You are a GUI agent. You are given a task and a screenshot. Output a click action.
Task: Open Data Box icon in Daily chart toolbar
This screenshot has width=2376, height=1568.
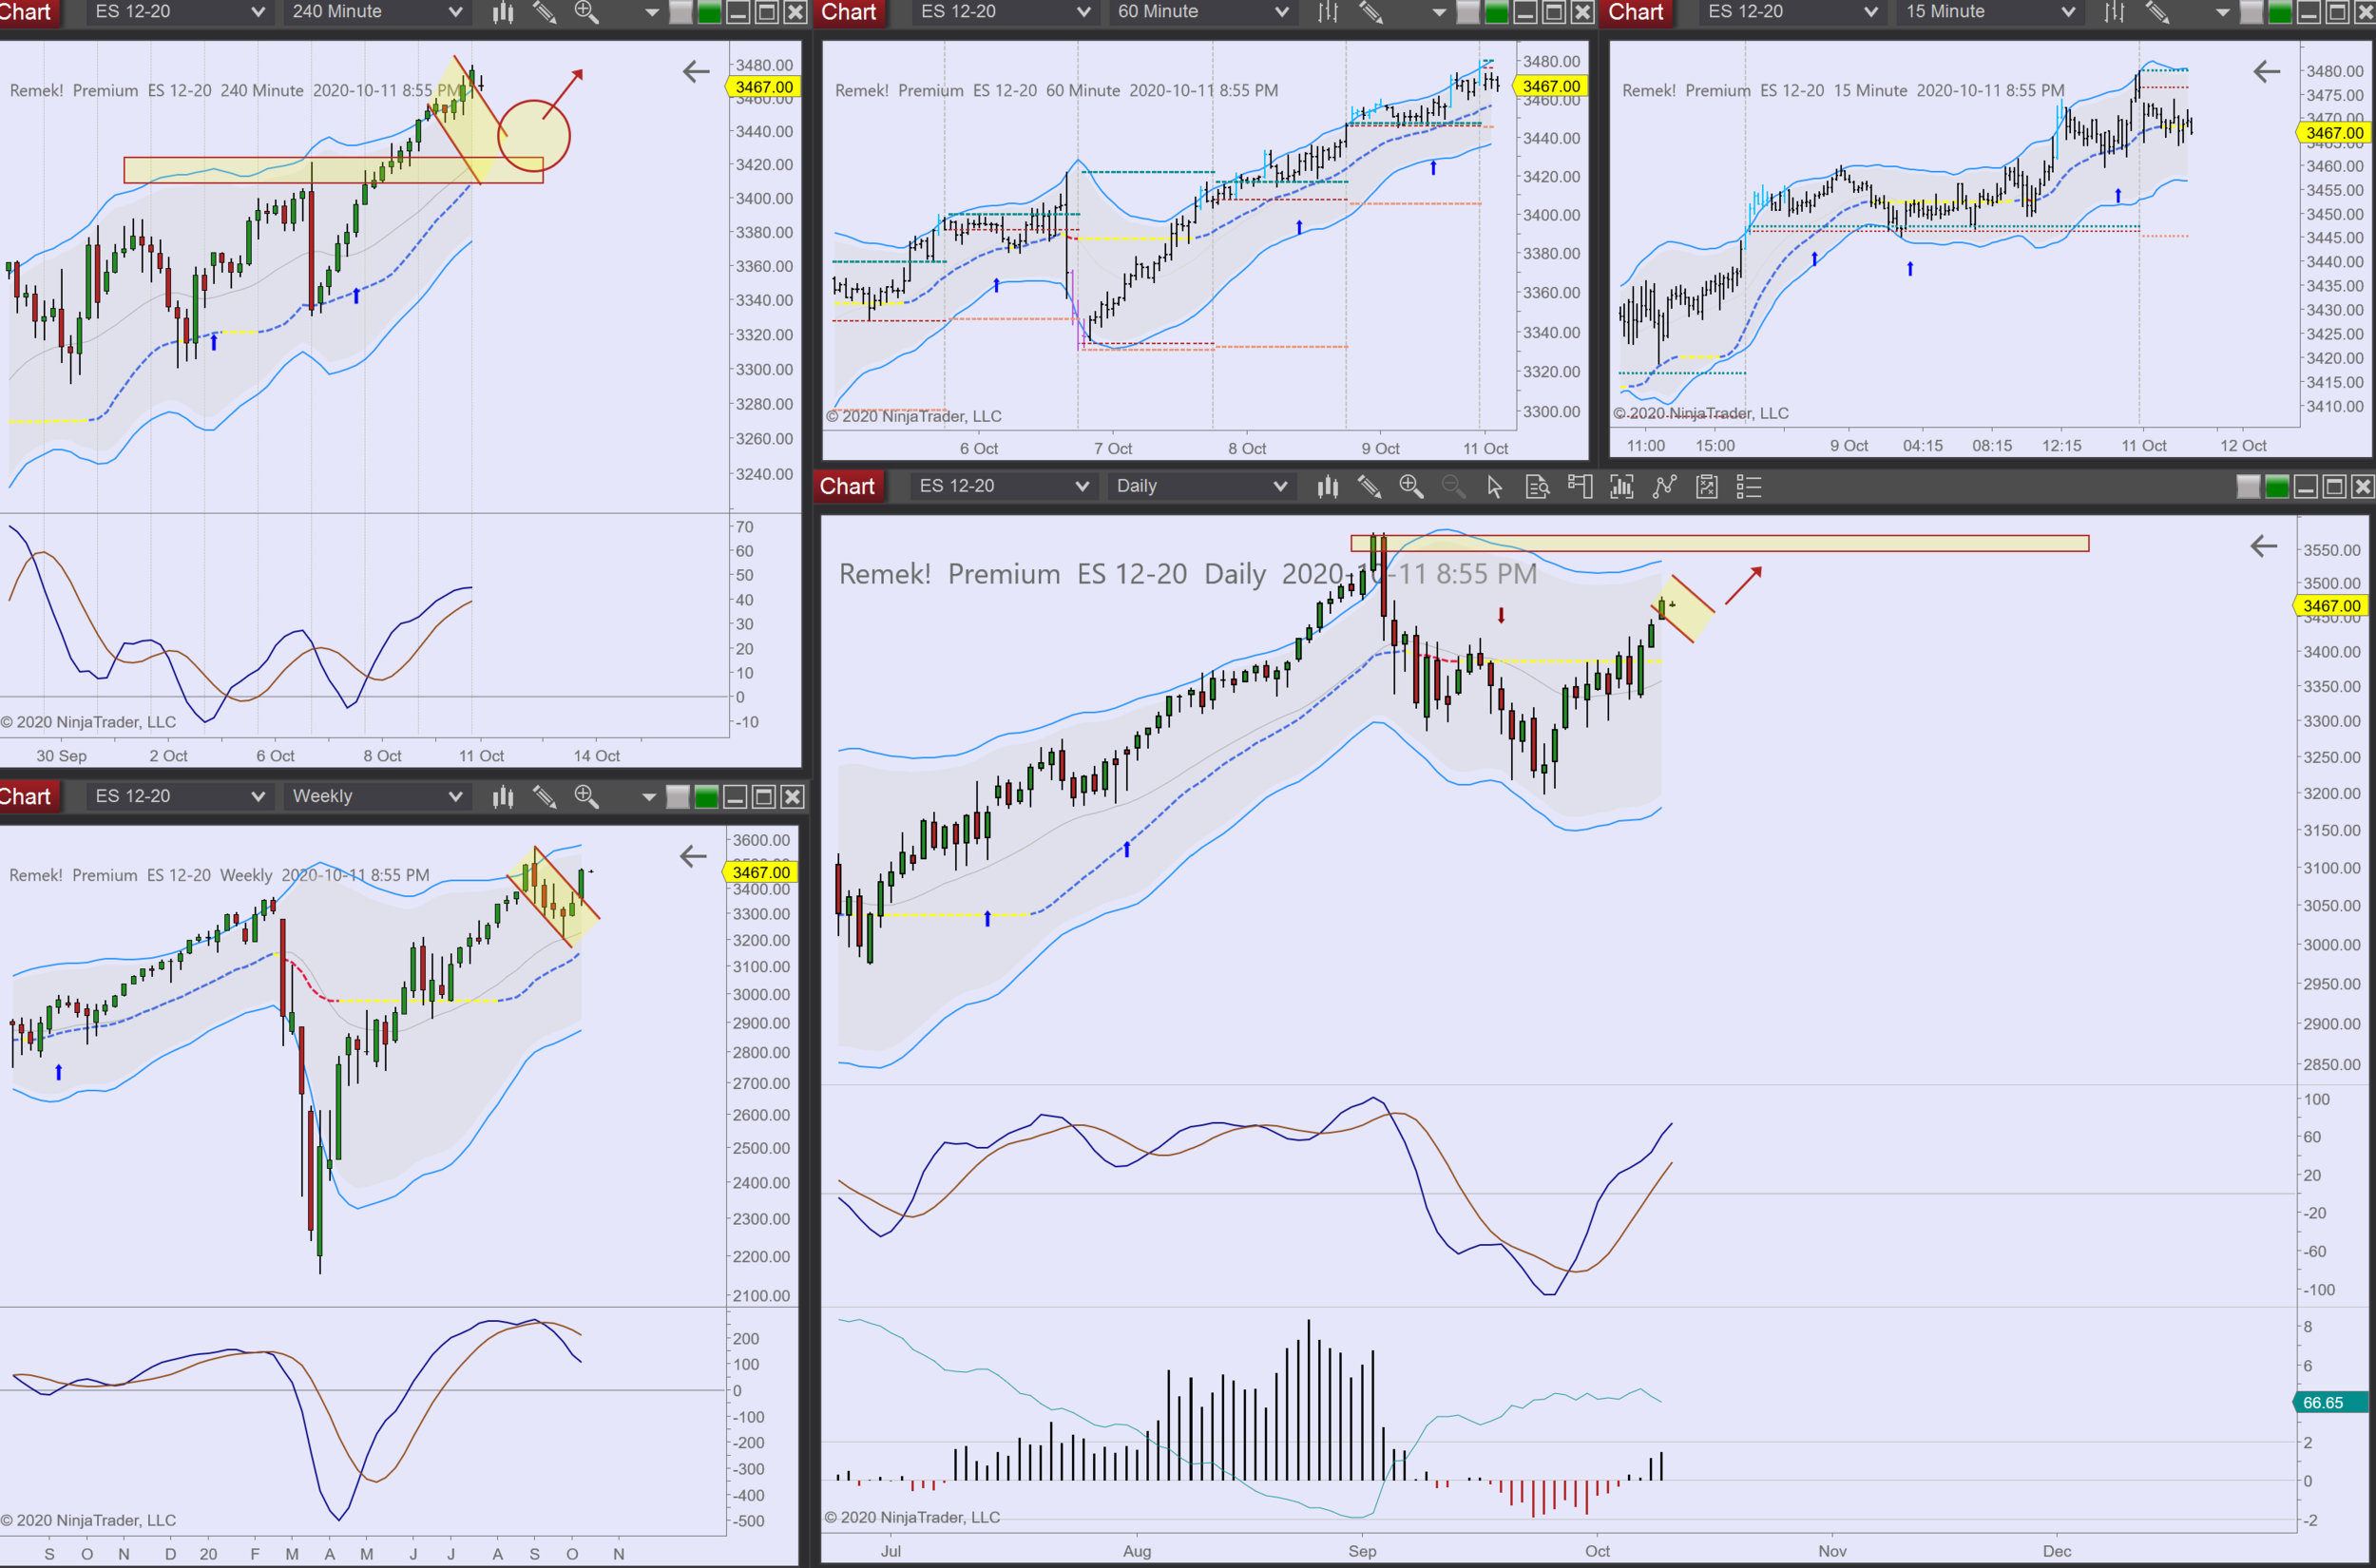tap(1537, 487)
